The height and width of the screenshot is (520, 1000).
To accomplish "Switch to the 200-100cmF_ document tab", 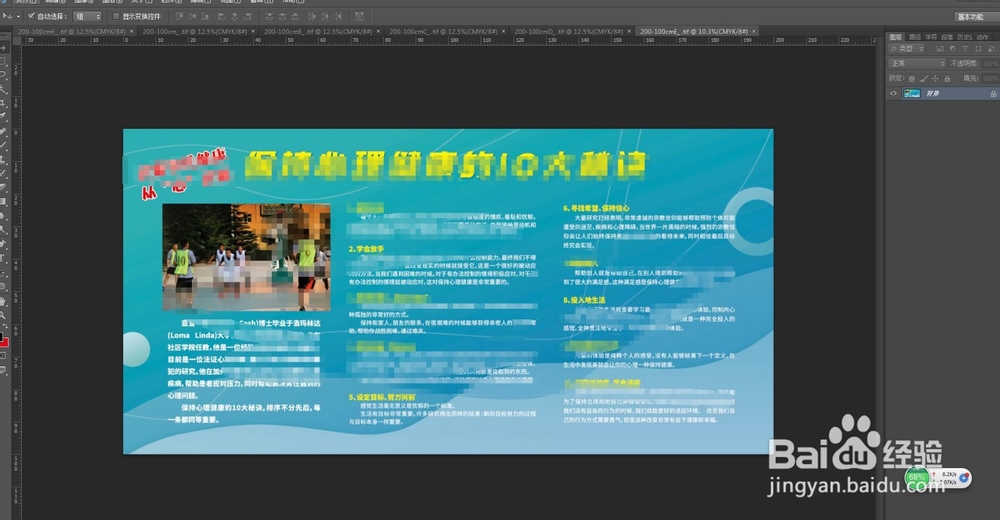I will point(70,31).
